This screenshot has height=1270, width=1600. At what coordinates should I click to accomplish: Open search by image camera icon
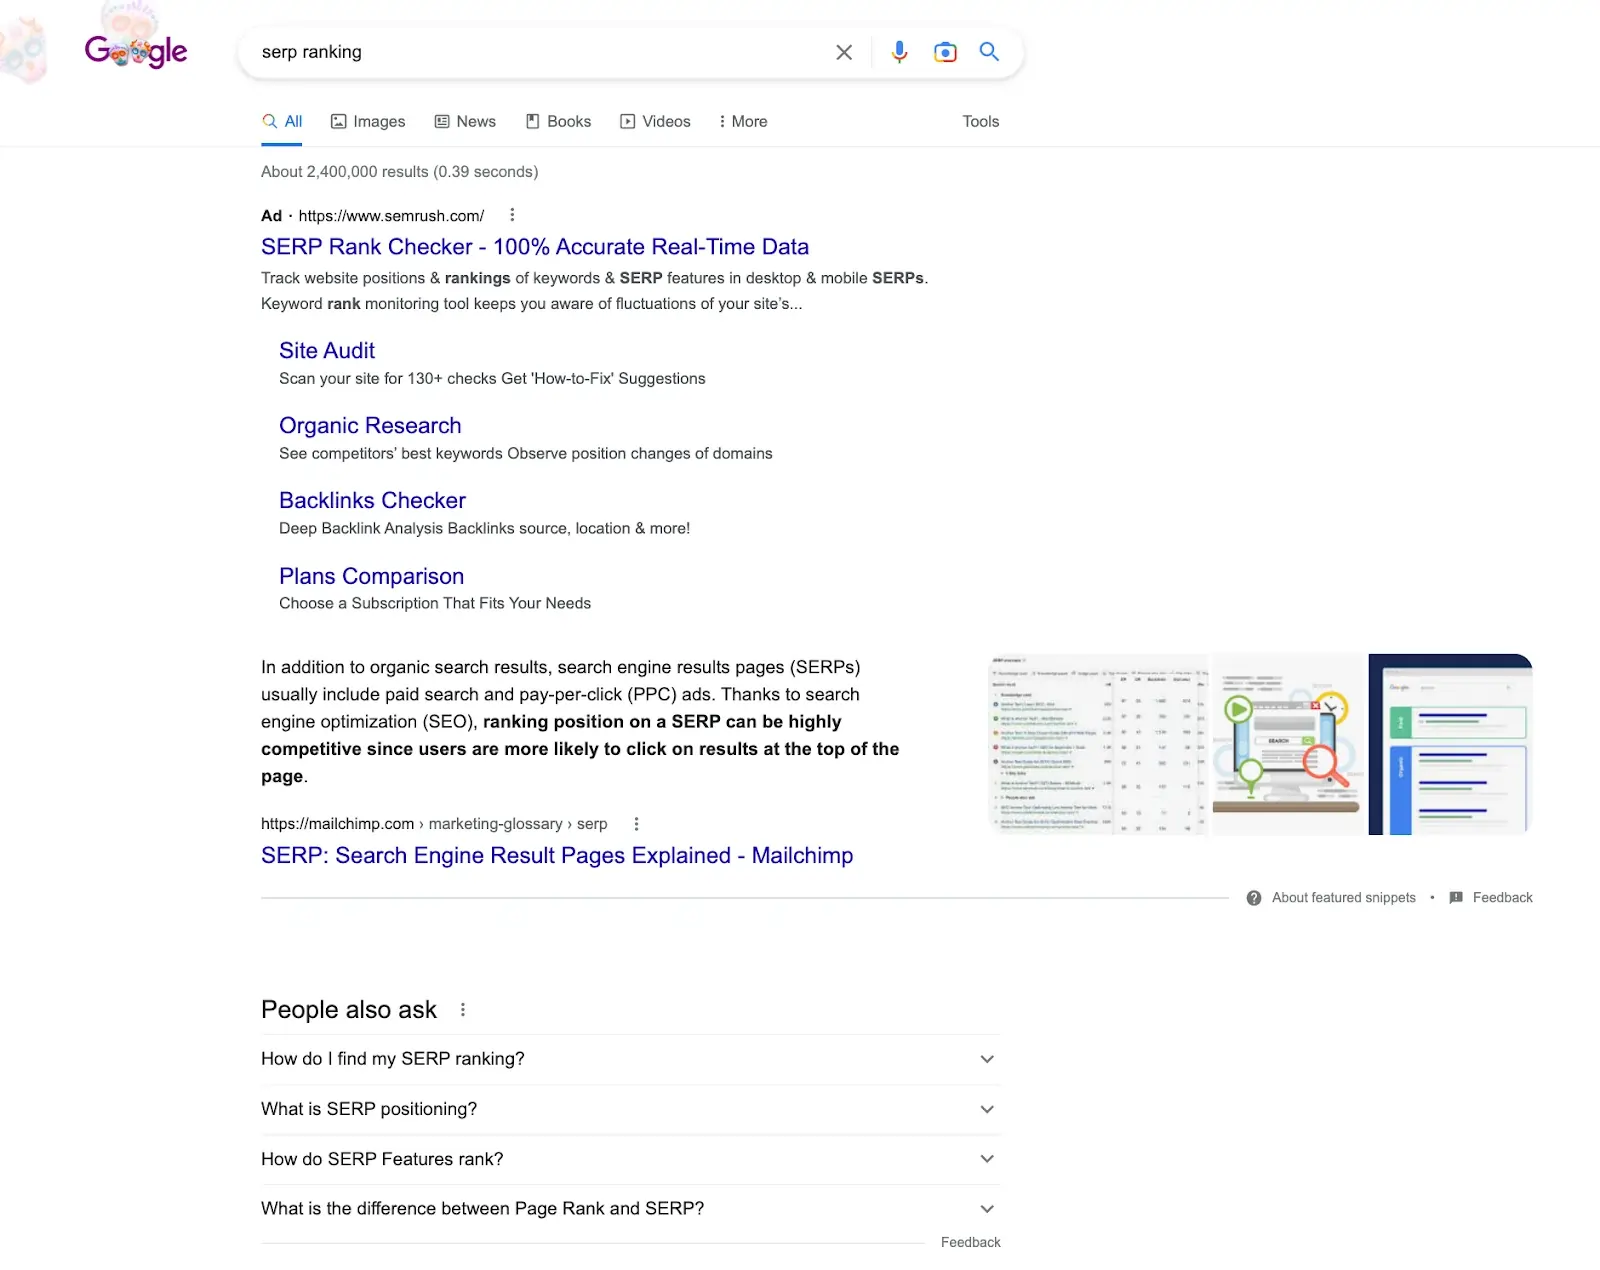pos(945,52)
